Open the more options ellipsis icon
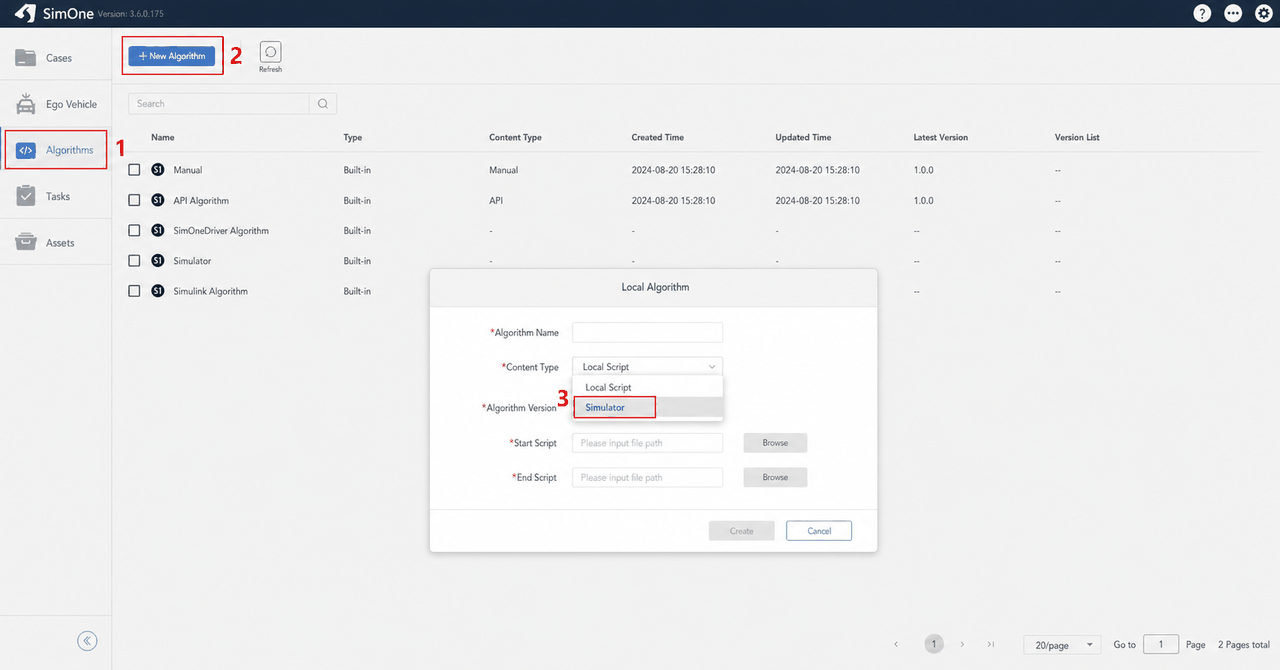 click(x=1233, y=13)
